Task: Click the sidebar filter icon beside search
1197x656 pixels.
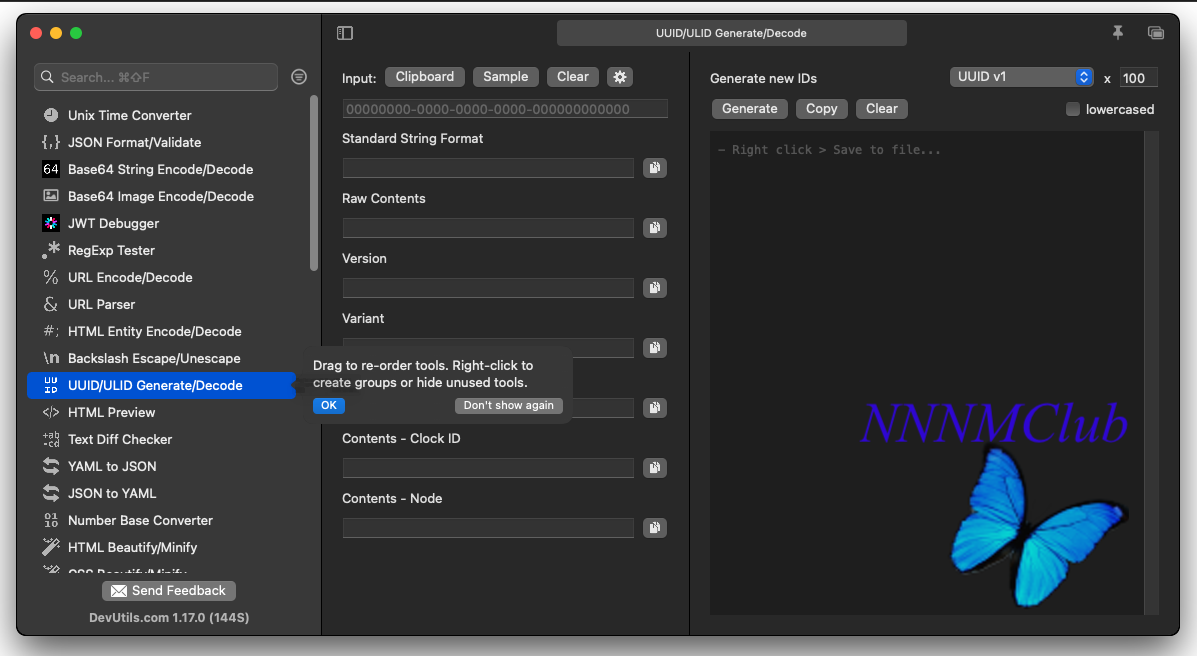Action: [299, 77]
